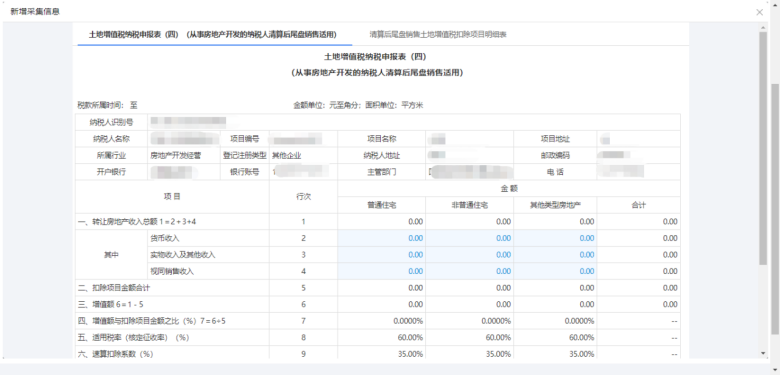
Task: Edit 货币收入 非普通住宅 amount field
Action: (470, 238)
